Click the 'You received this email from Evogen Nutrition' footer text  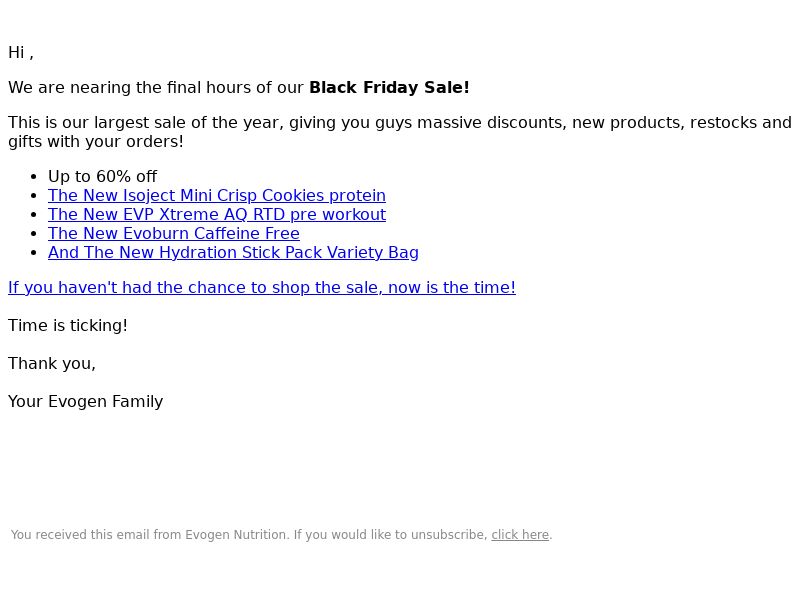[x=149, y=535]
